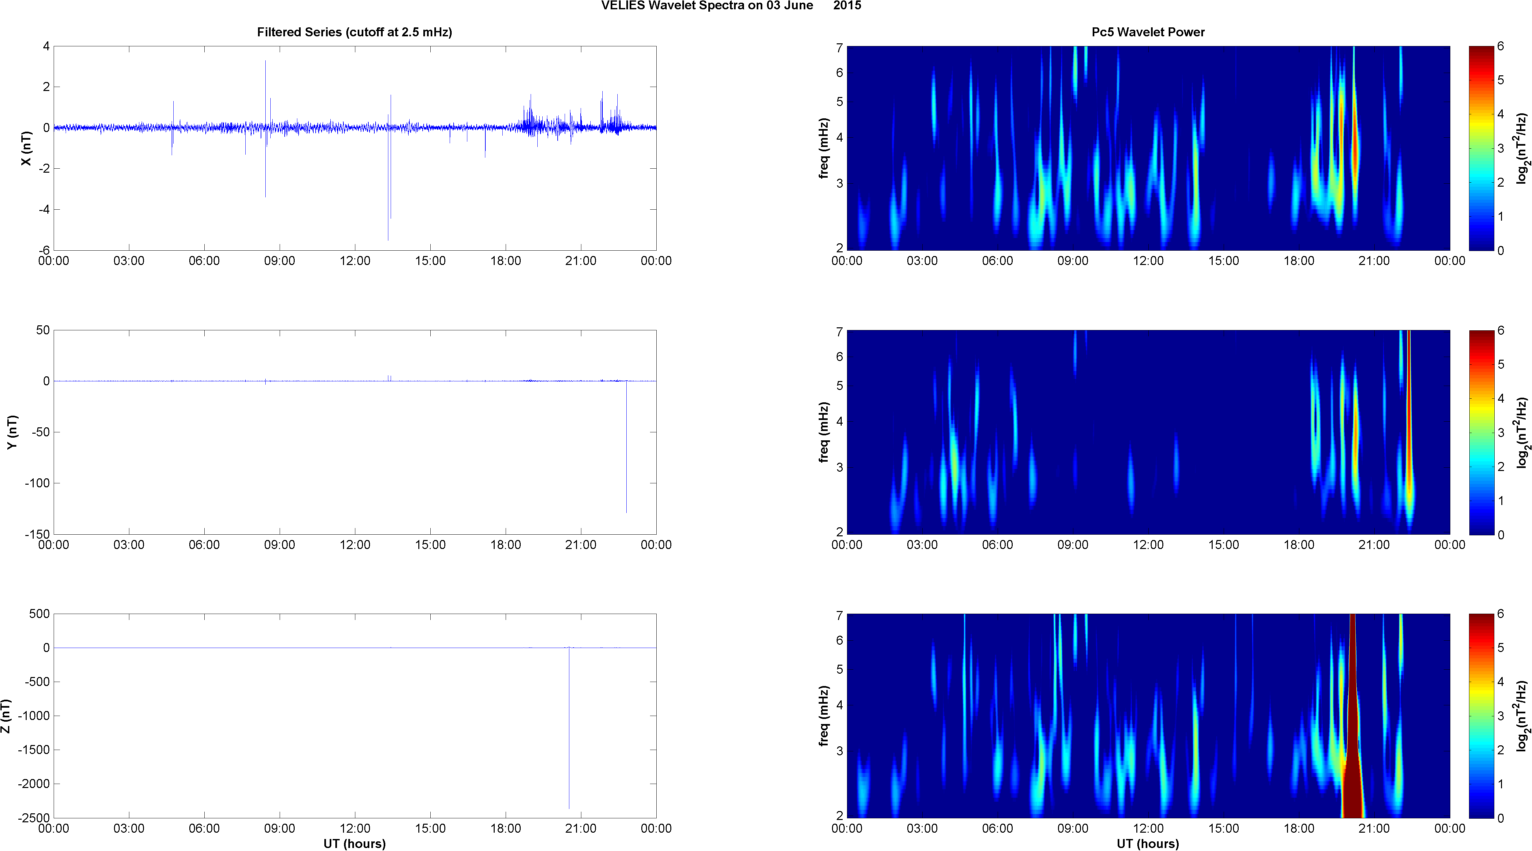The image size is (1532, 851).
Task: Select the "Filtered Series (cutoff at 2.5 mHz)" heading
Action: [354, 32]
